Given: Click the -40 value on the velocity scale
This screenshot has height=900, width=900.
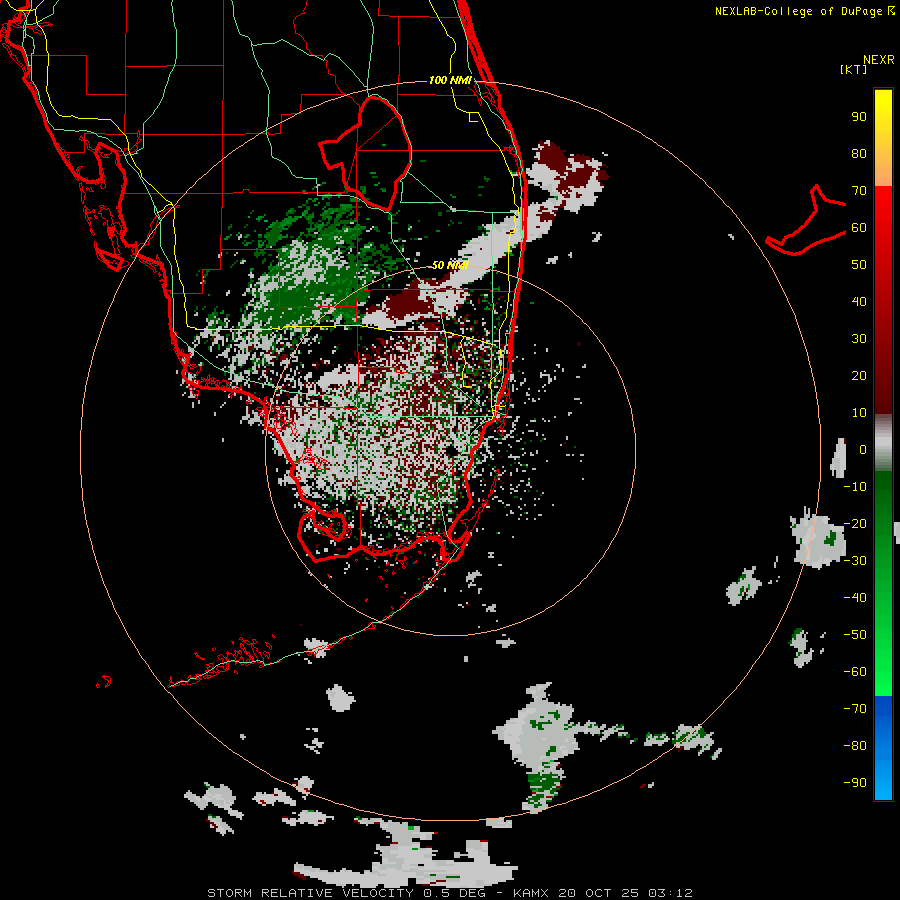Looking at the screenshot, I should [855, 598].
